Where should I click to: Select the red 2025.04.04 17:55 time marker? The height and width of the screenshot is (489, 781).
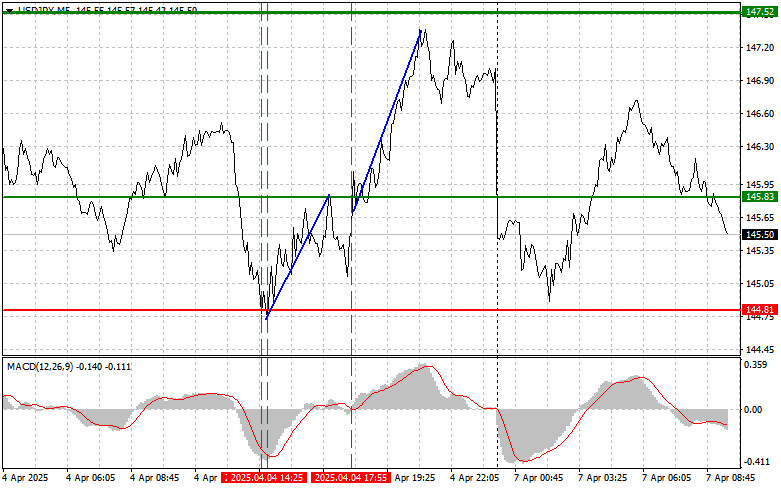tap(351, 478)
